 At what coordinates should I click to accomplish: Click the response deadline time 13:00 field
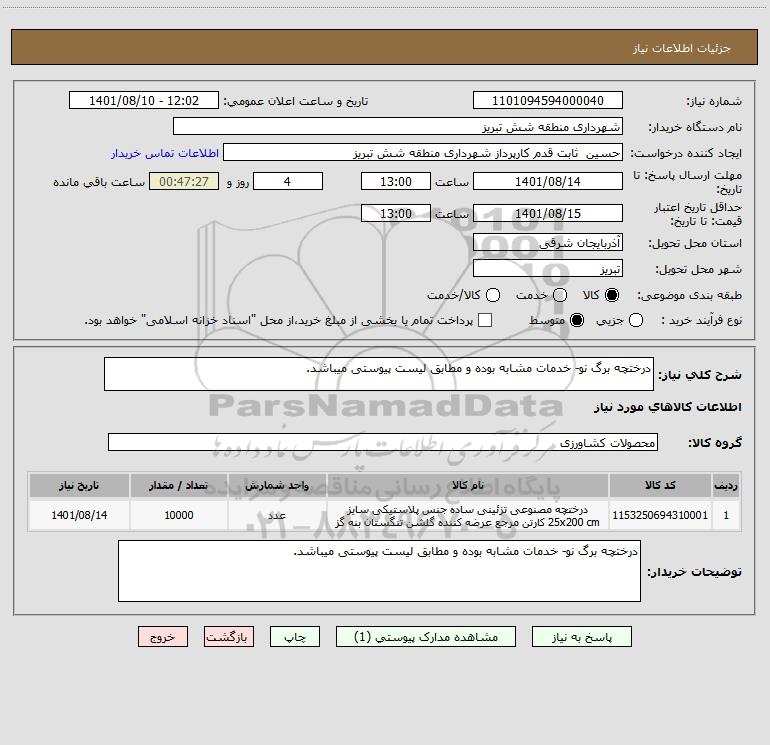[396, 181]
